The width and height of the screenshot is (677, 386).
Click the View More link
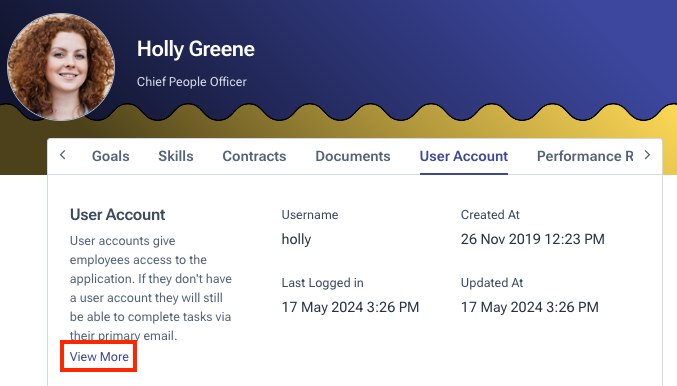pos(99,357)
